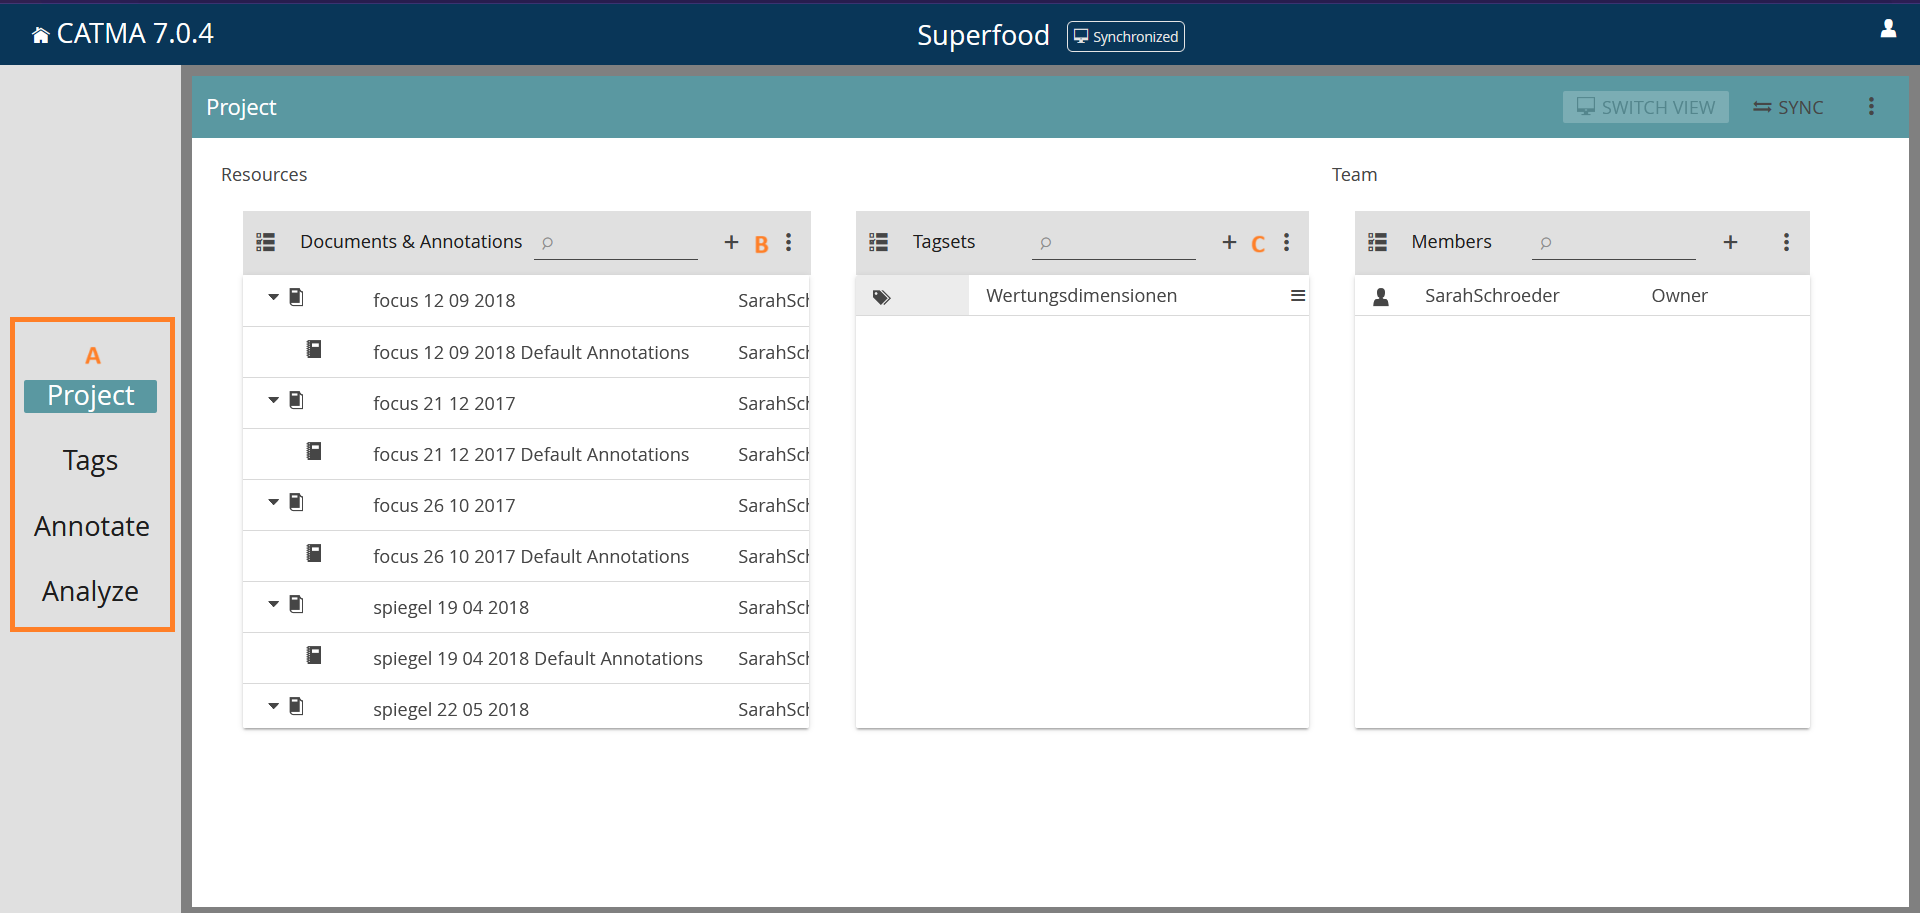Image resolution: width=1920 pixels, height=913 pixels.
Task: Click document icon of focus 21 12 2017
Action: pyautogui.click(x=296, y=400)
